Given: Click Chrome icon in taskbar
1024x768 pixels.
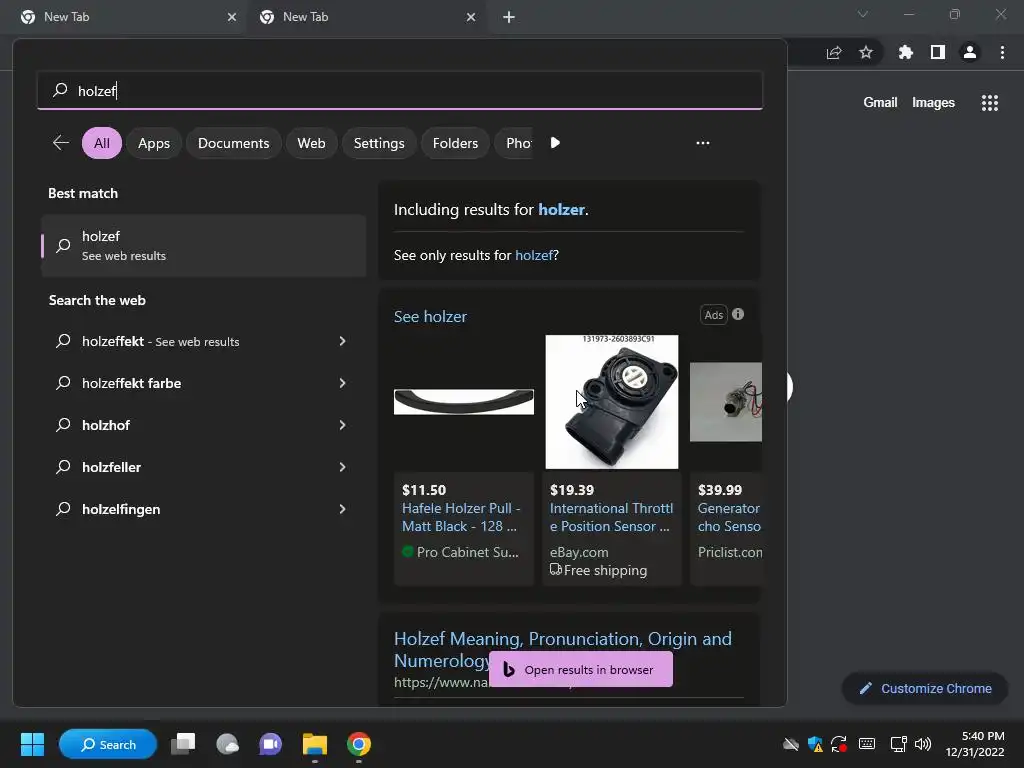Looking at the screenshot, I should coord(359,744).
